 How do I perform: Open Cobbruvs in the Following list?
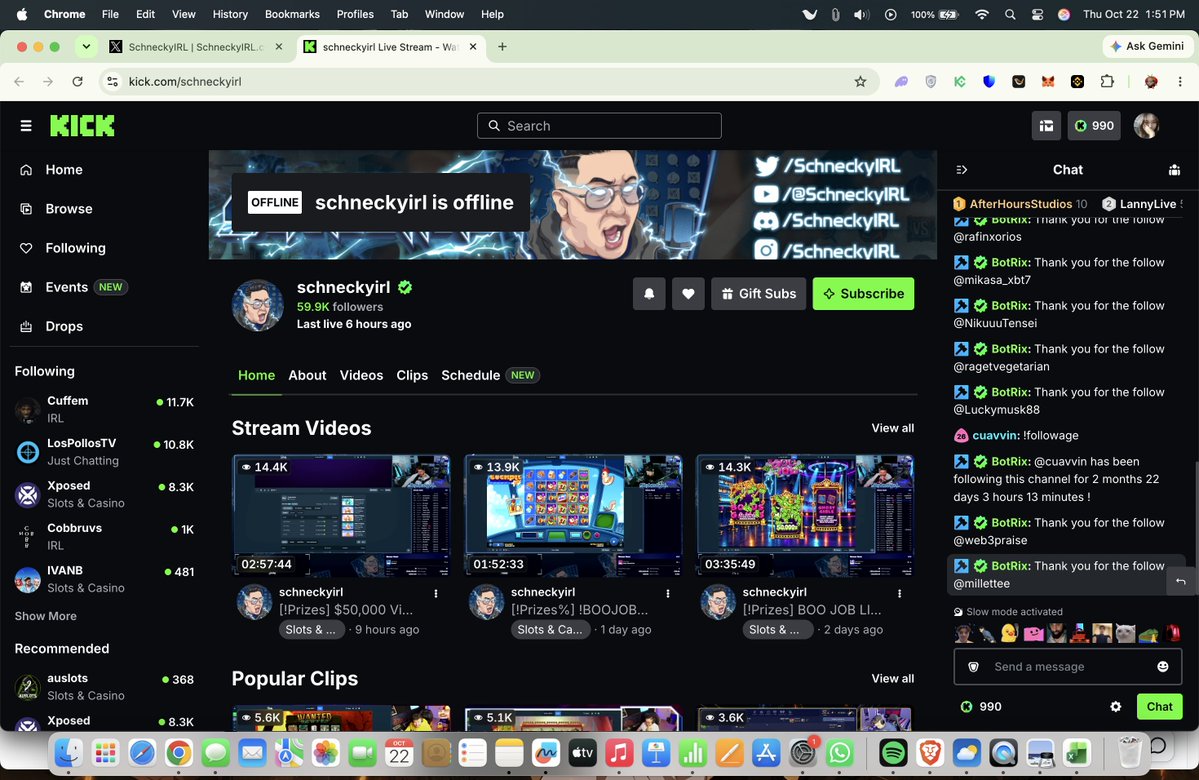104,536
